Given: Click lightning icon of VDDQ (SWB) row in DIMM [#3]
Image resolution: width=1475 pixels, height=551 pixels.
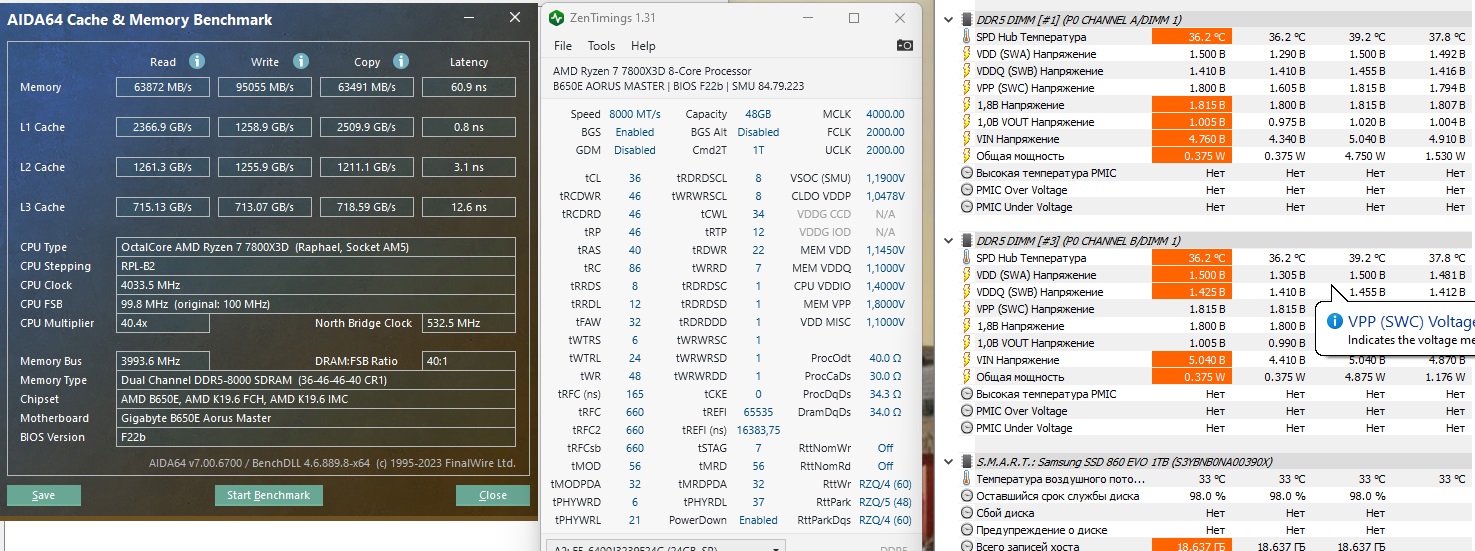Looking at the screenshot, I should pyautogui.click(x=966, y=292).
